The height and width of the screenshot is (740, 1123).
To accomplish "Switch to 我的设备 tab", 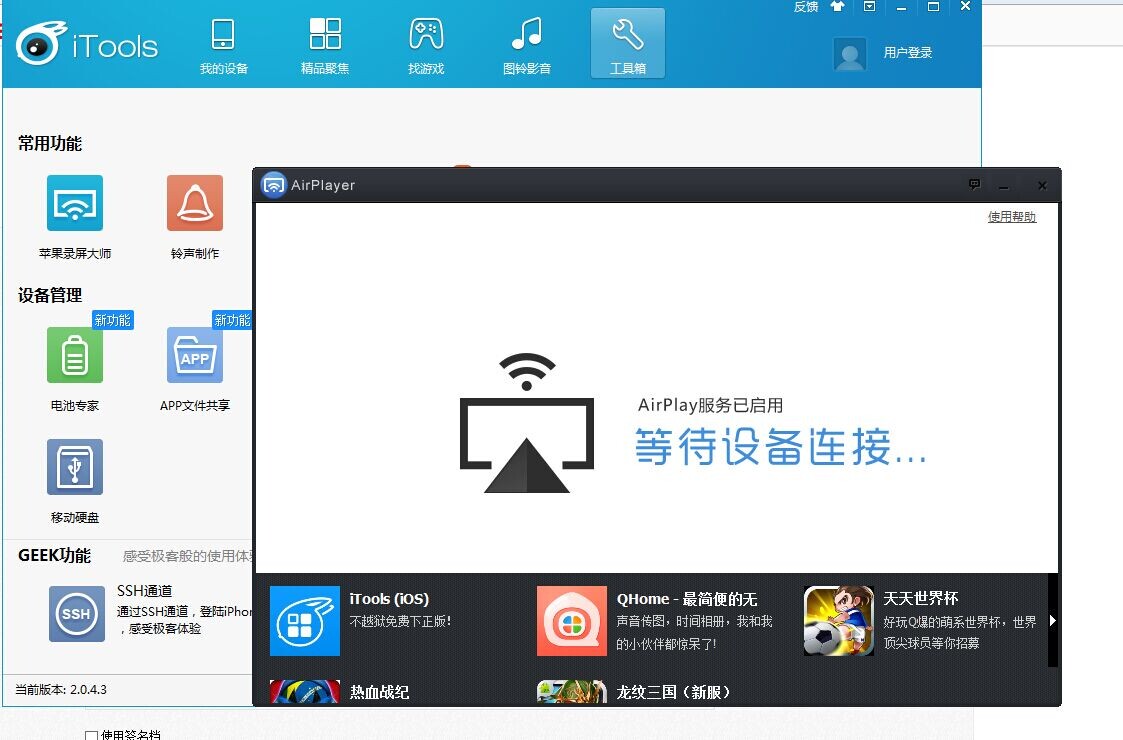I will click(x=223, y=45).
